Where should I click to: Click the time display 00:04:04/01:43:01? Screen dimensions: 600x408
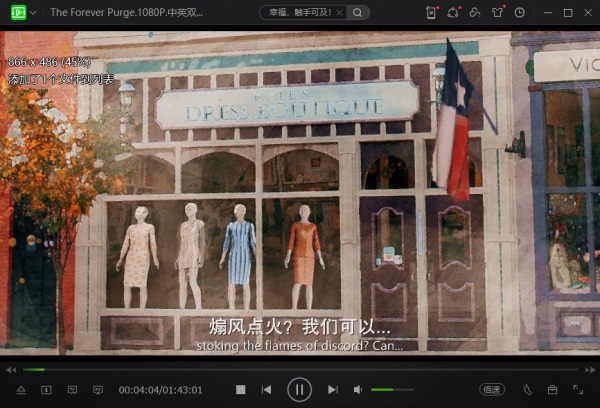click(160, 390)
